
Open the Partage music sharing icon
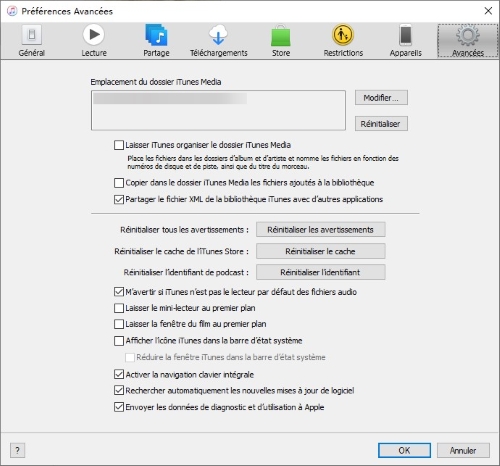pos(156,35)
